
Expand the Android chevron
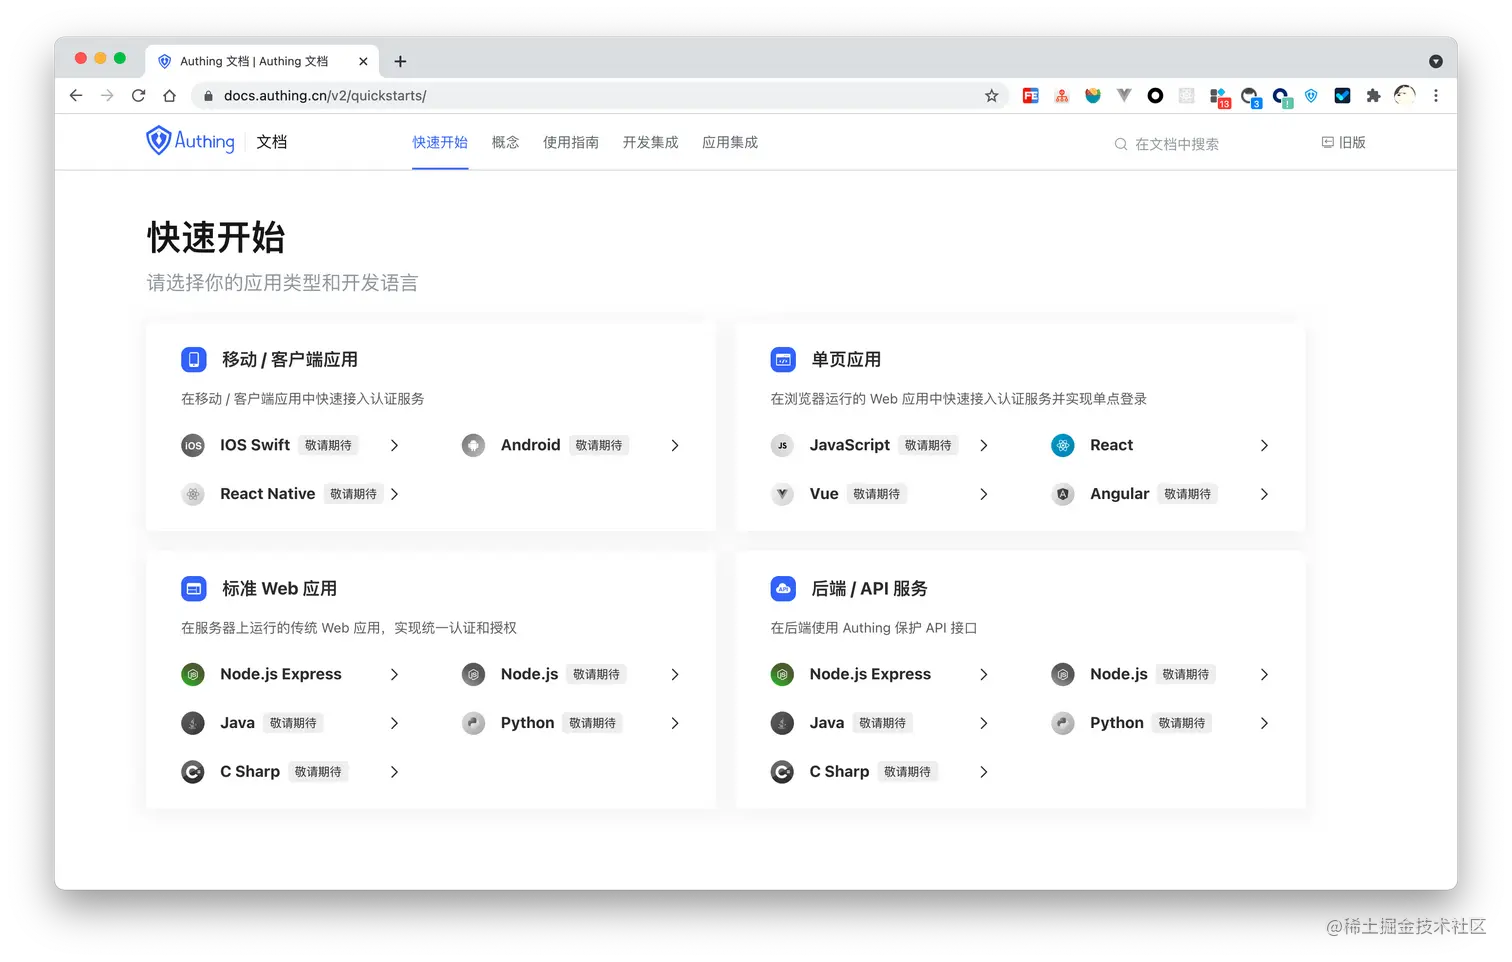tap(675, 446)
